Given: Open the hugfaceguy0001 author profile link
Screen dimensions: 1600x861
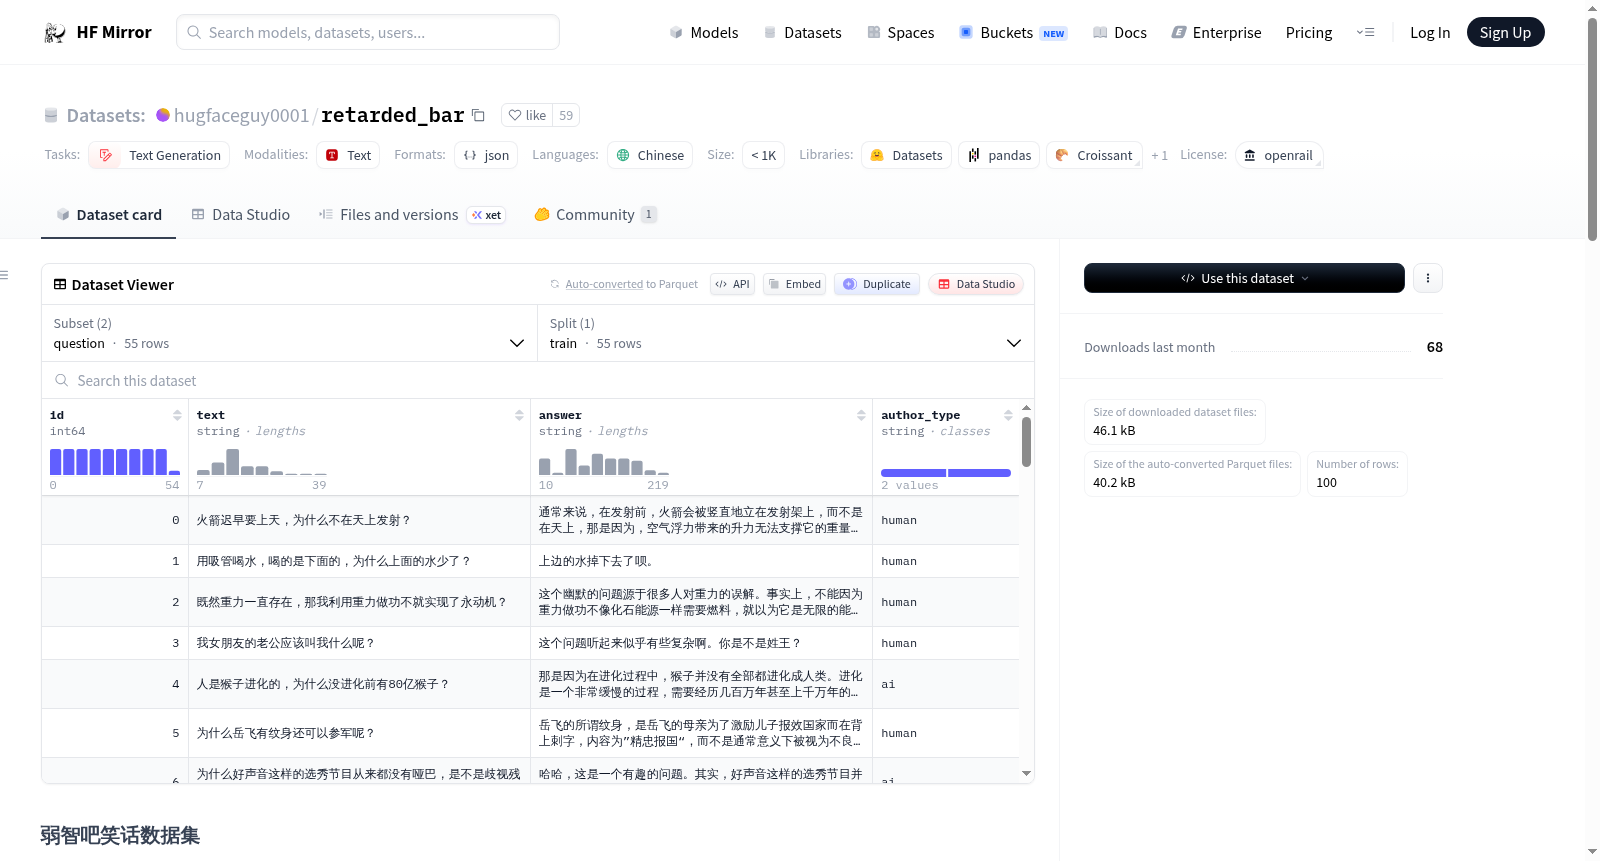Looking at the screenshot, I should coord(241,115).
